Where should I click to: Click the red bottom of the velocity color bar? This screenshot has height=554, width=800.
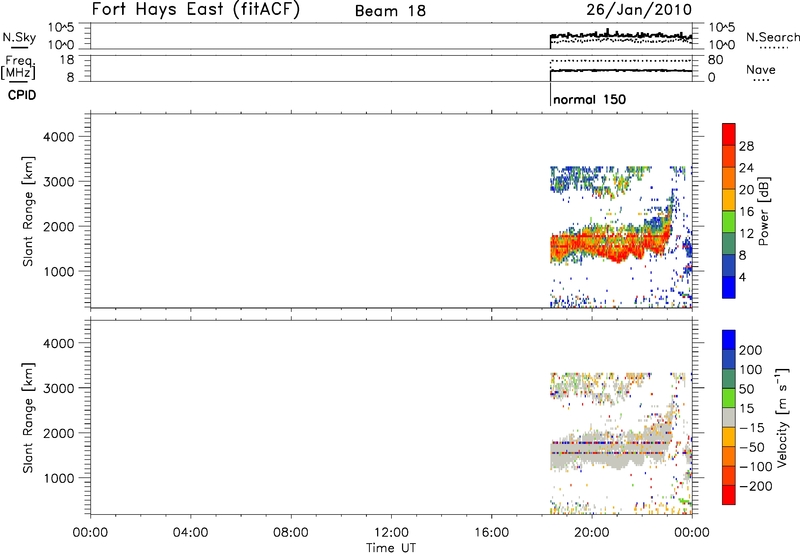pyautogui.click(x=729, y=495)
